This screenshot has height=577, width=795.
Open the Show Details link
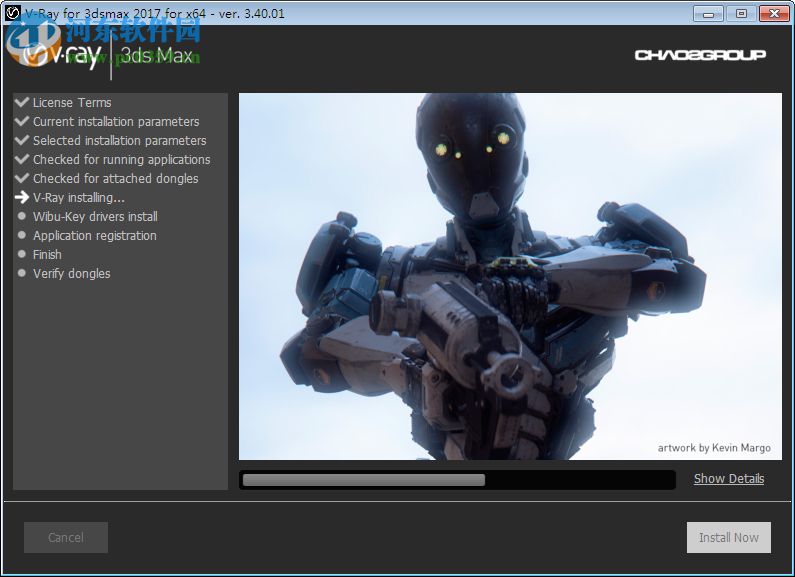click(729, 479)
